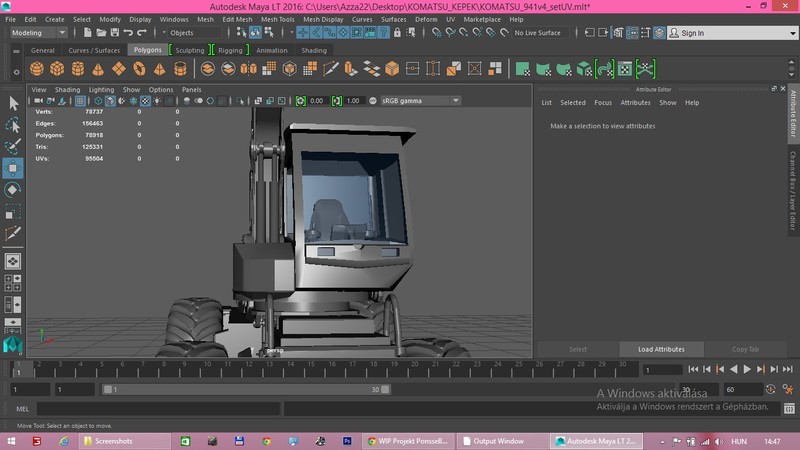Viewport: 800px width, 450px height.
Task: Click the playback range slider bar
Action: (246, 389)
